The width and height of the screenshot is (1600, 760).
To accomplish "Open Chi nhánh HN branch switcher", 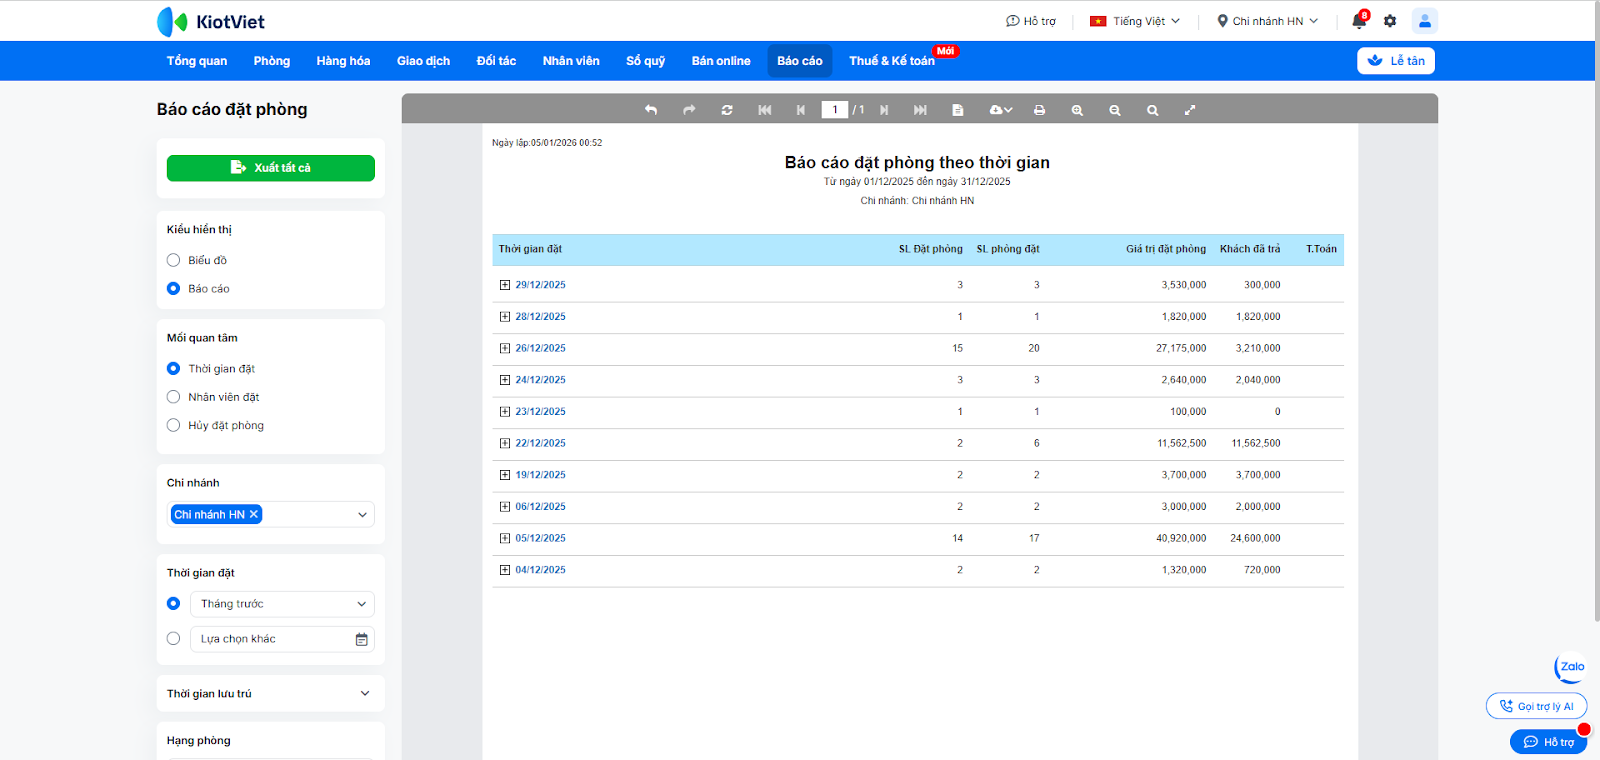I will 1267,21.
